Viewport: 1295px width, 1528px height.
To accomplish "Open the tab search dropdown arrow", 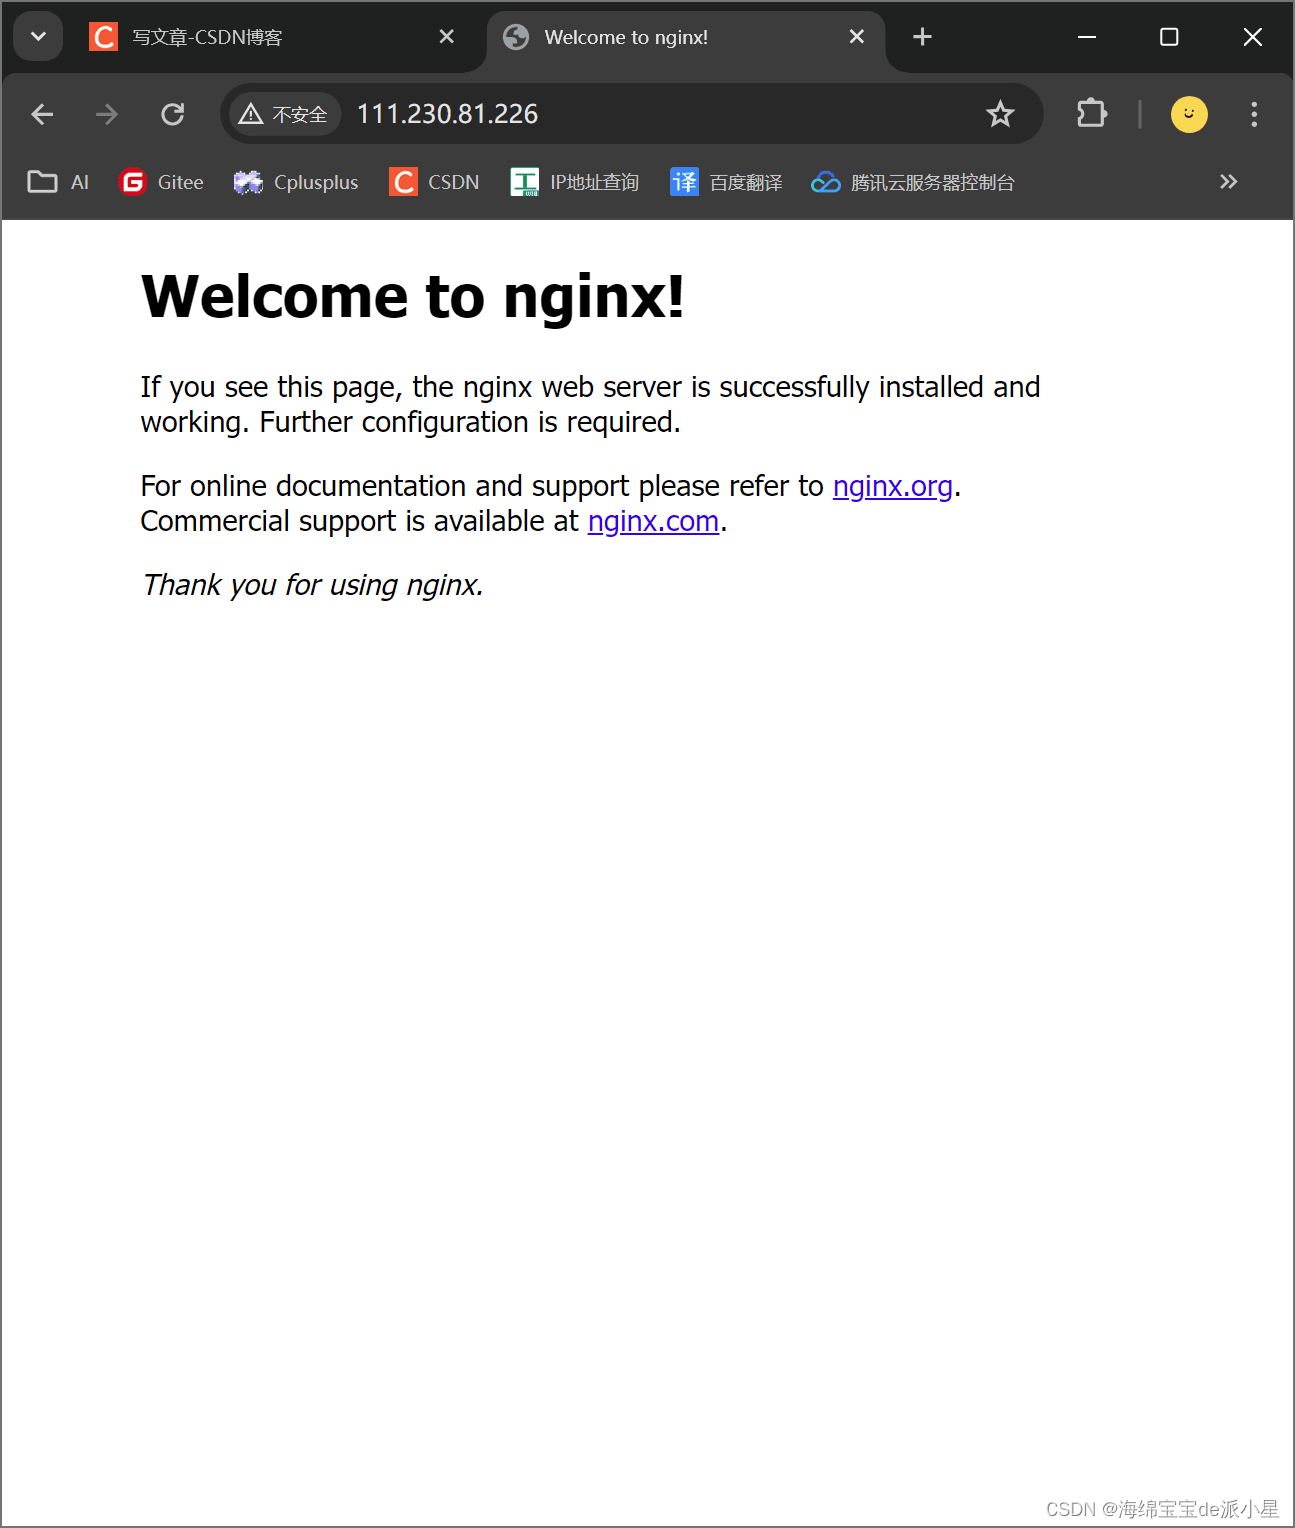I will click(x=38, y=37).
